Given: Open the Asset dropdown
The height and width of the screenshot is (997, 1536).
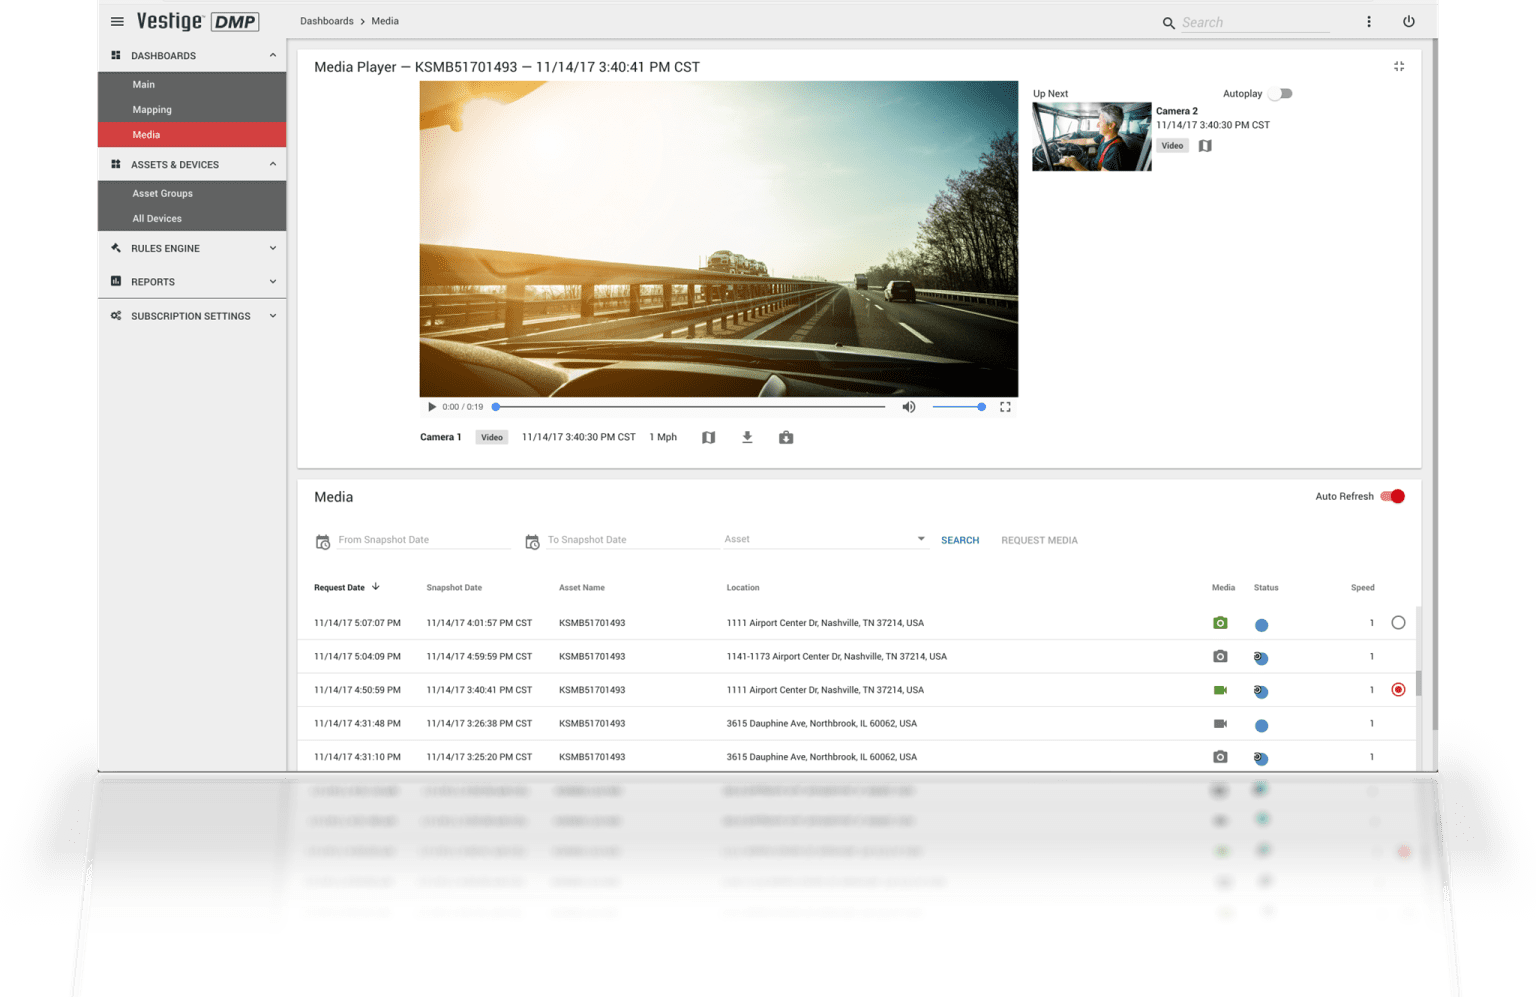Looking at the screenshot, I should [825, 540].
